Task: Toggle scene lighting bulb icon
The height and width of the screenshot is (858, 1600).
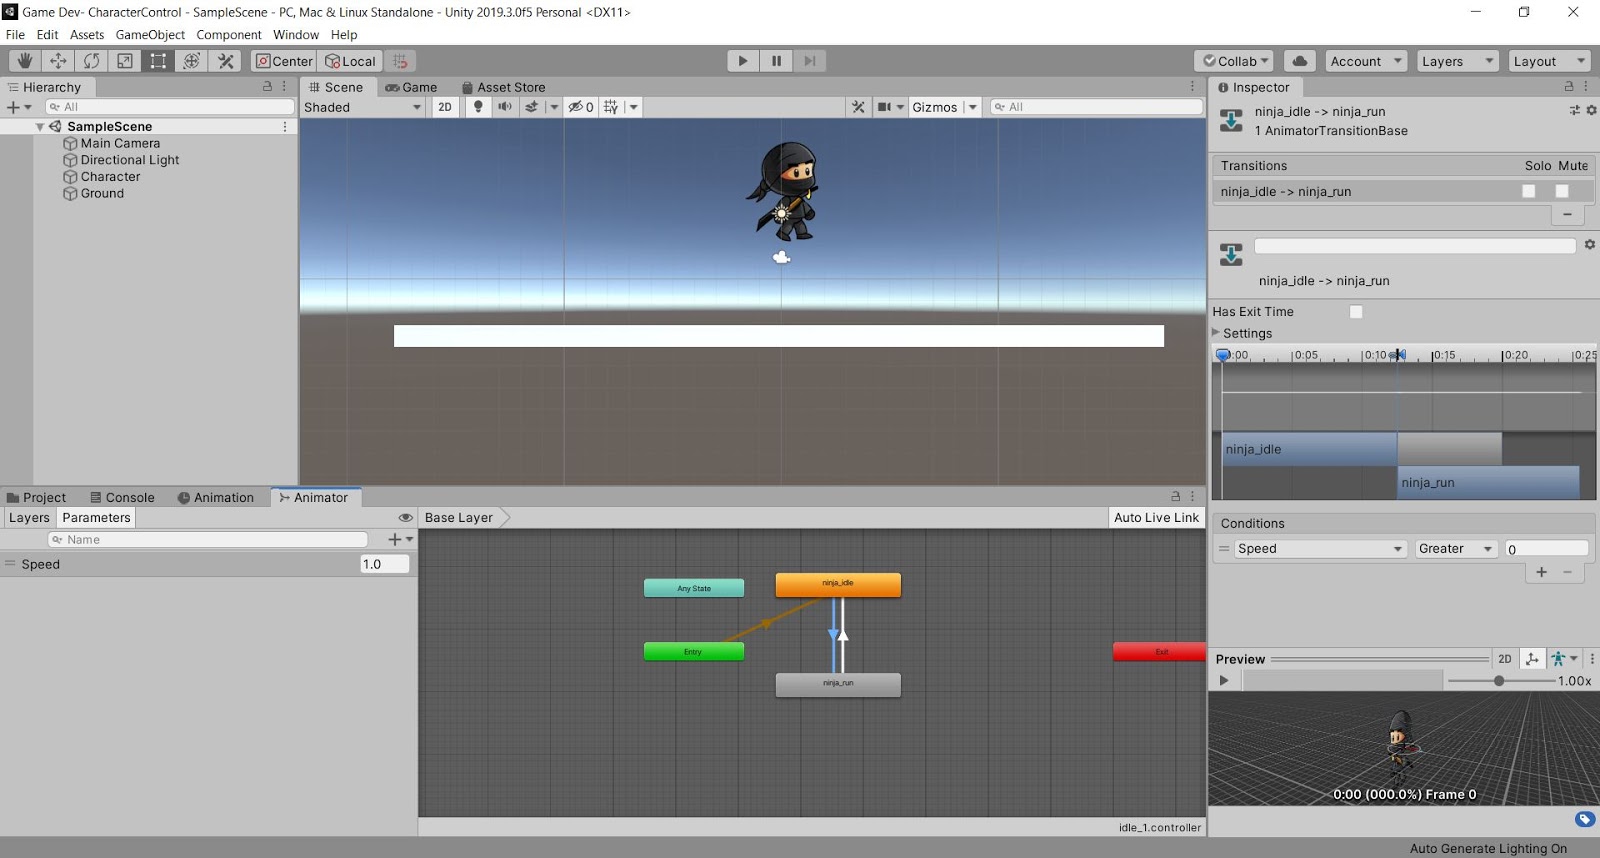Action: pyautogui.click(x=478, y=107)
